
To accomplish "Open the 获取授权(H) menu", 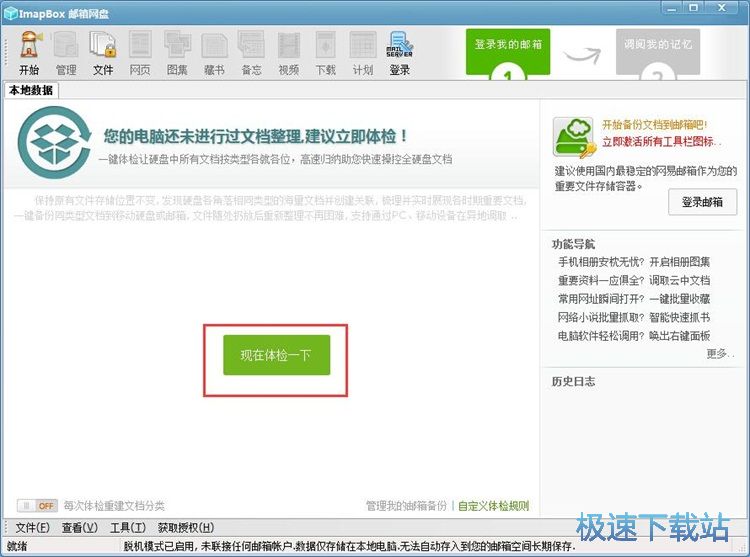I will [x=186, y=527].
